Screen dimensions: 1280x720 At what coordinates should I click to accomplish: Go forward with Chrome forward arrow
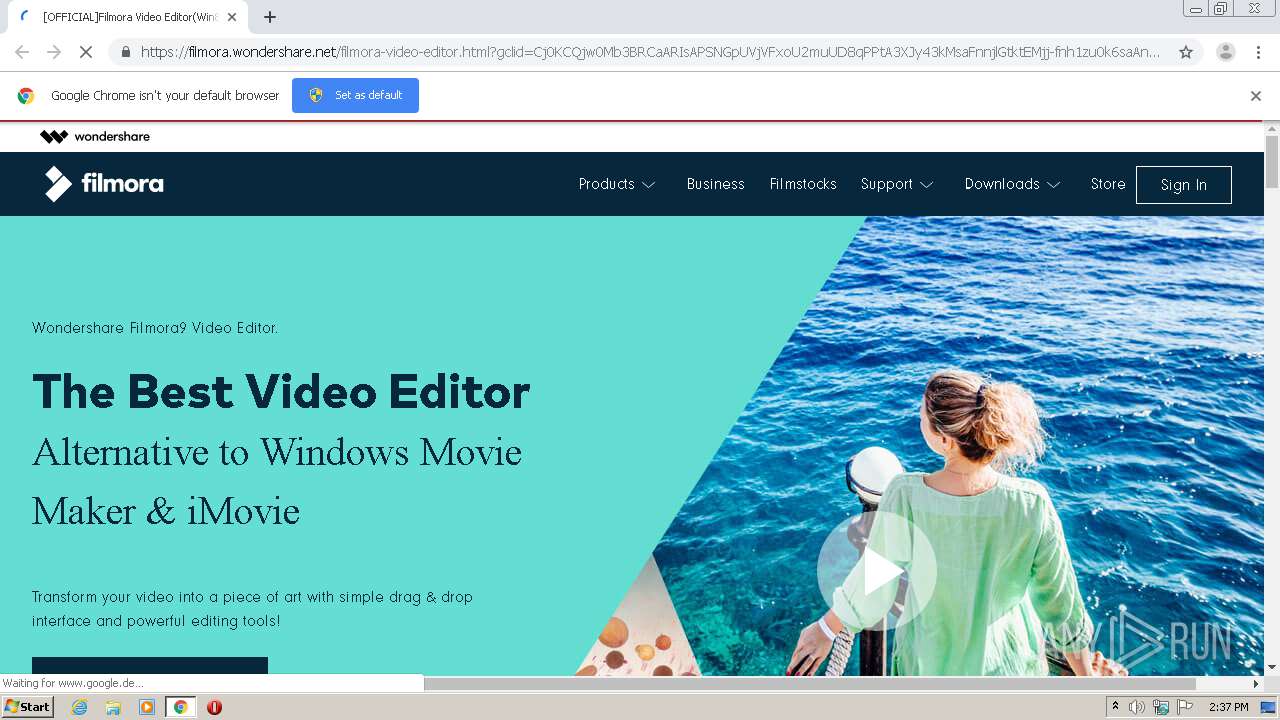coord(54,52)
